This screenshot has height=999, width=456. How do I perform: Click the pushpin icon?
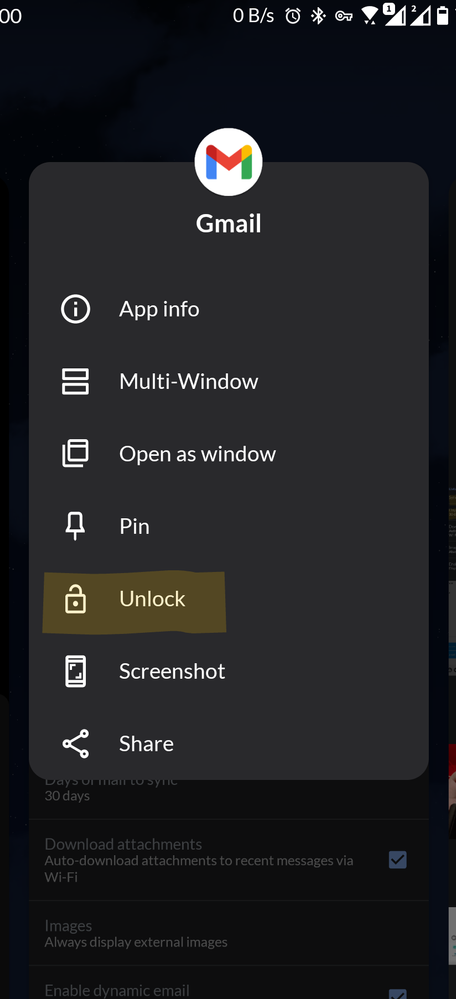pyautogui.click(x=75, y=526)
